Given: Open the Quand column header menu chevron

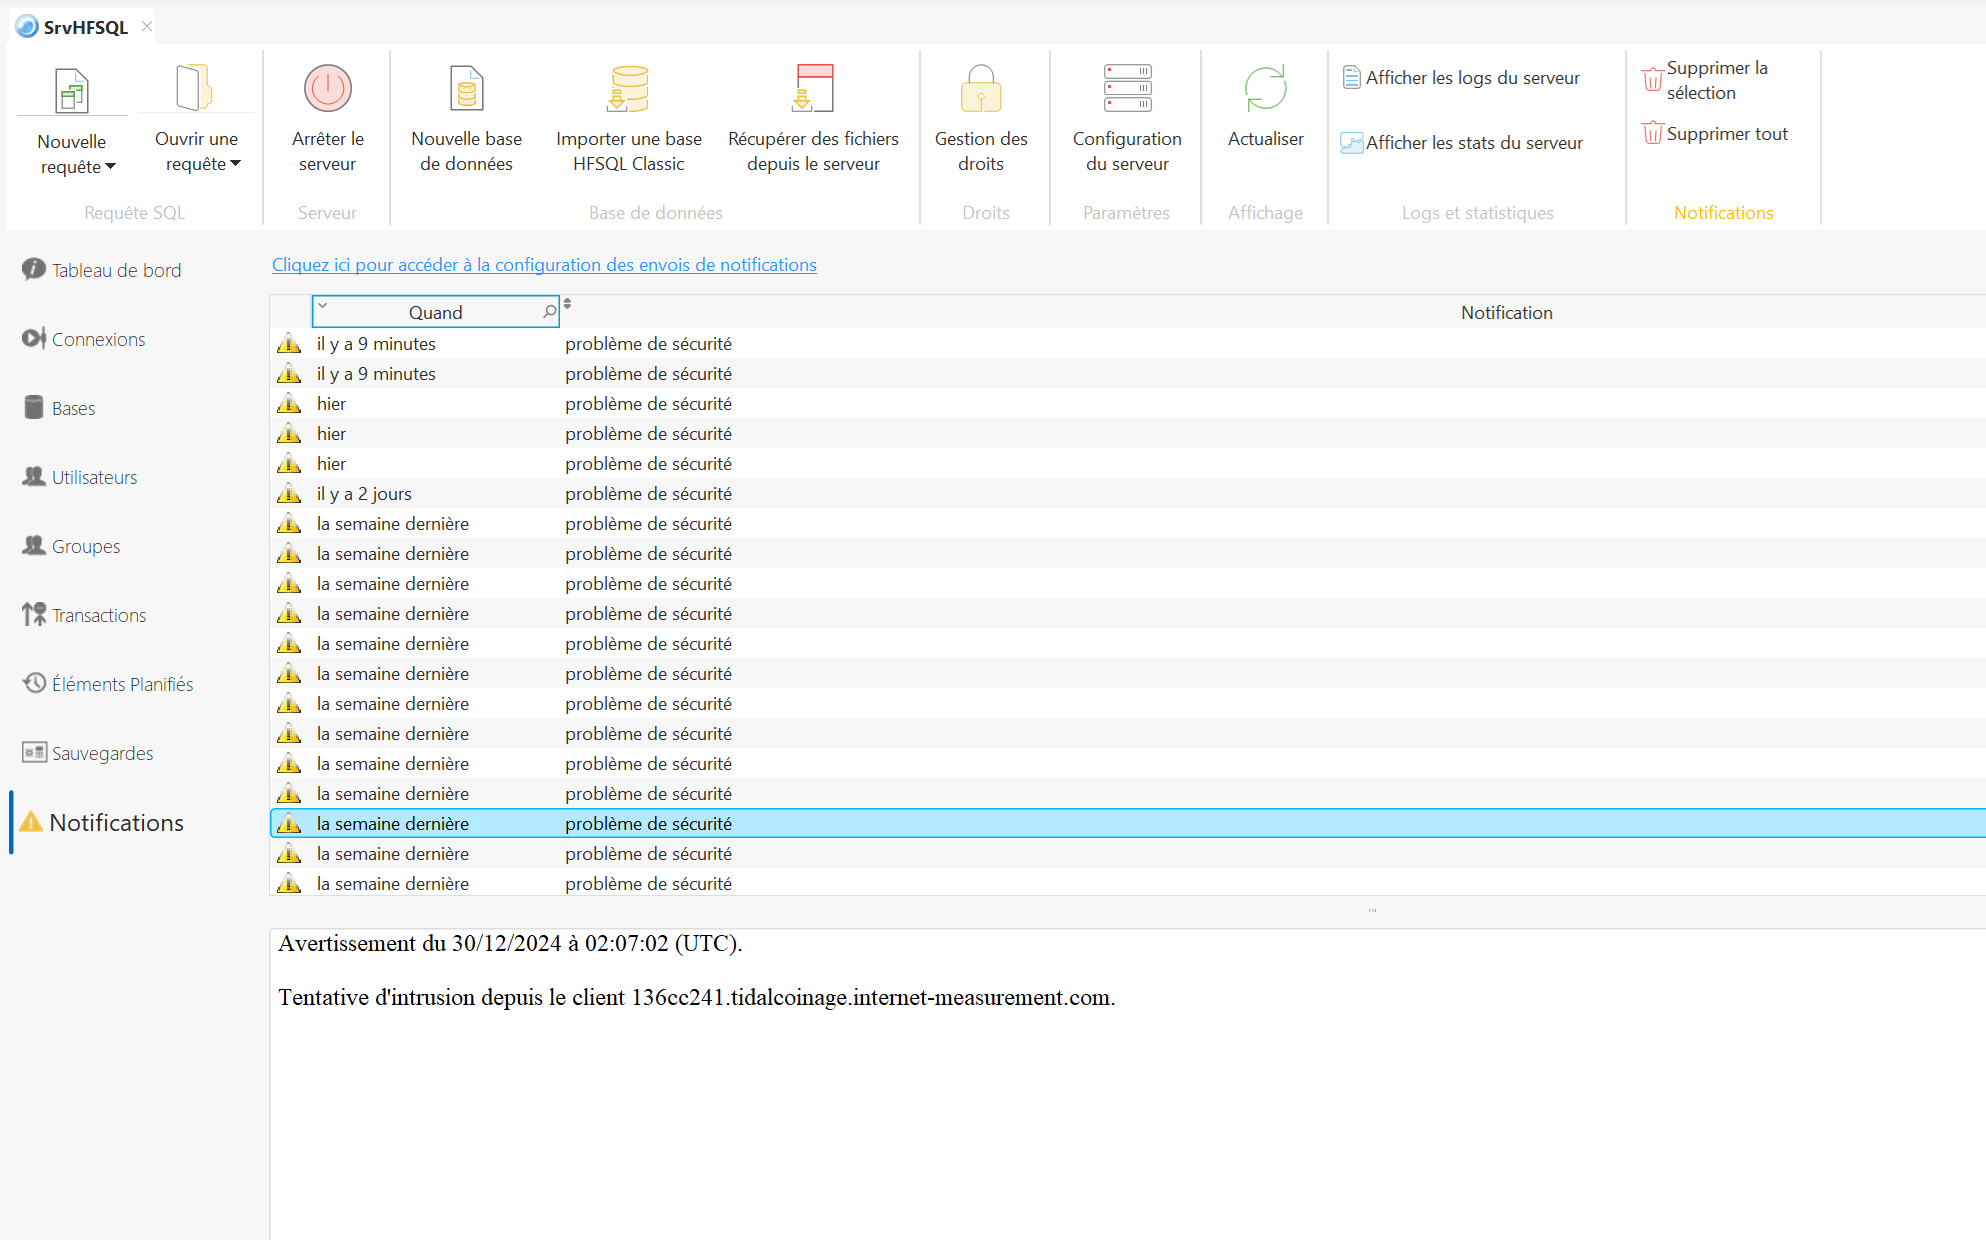Looking at the screenshot, I should click(x=323, y=306).
